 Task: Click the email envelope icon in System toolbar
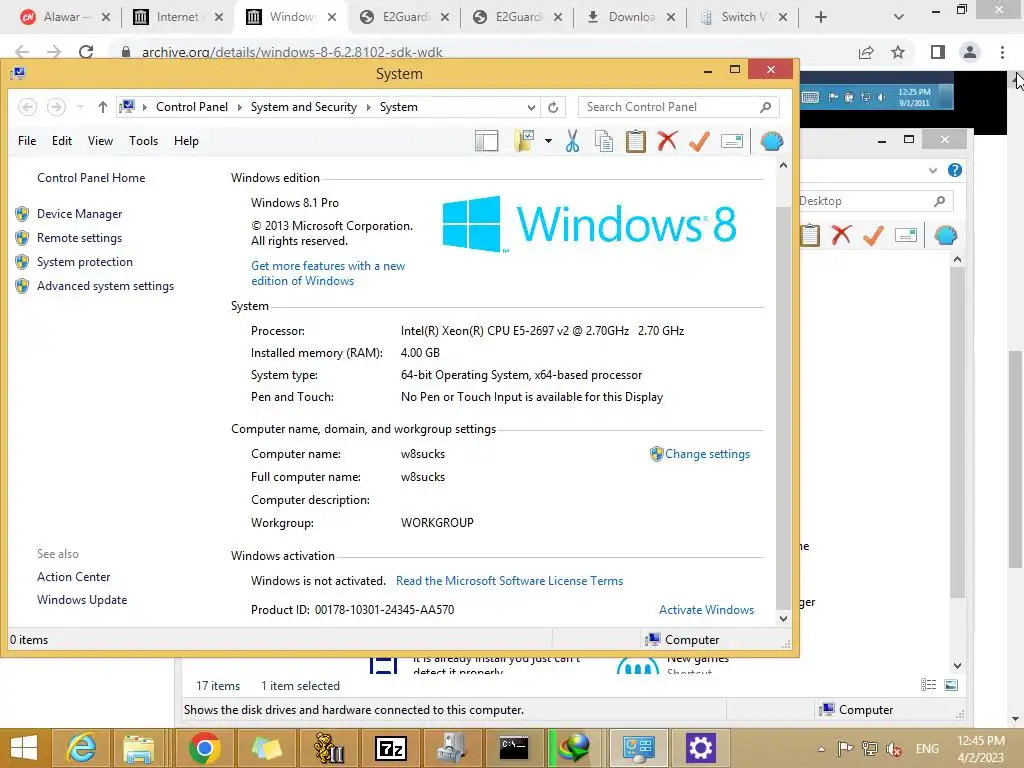(x=732, y=141)
